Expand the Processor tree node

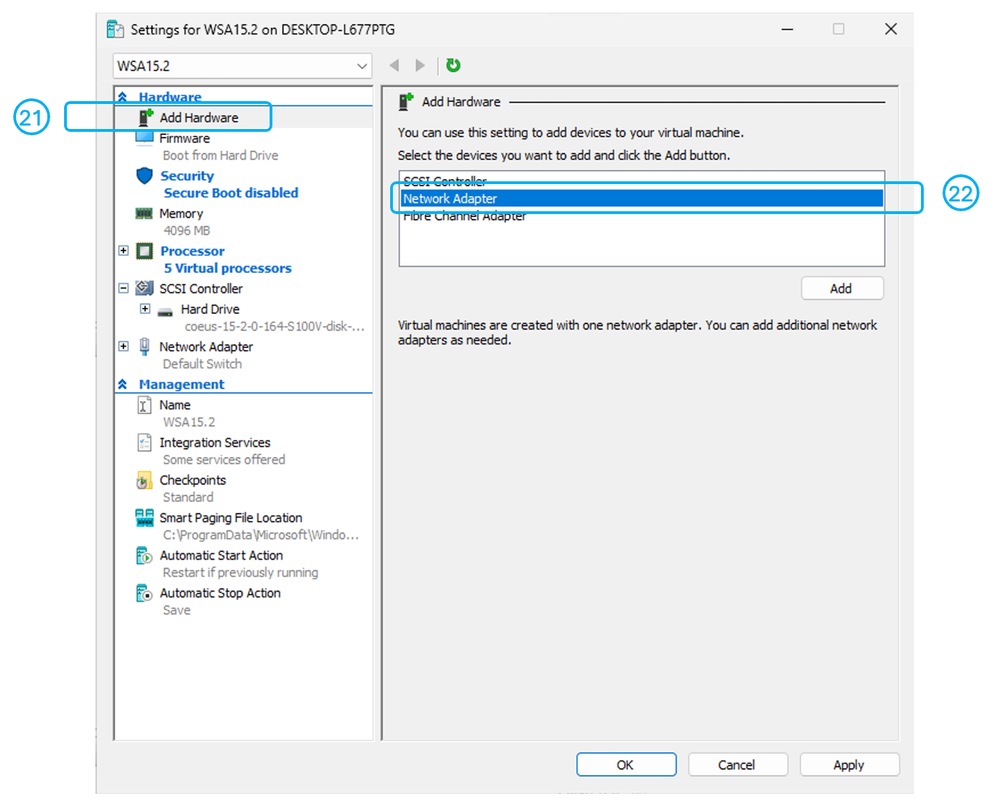pos(124,250)
